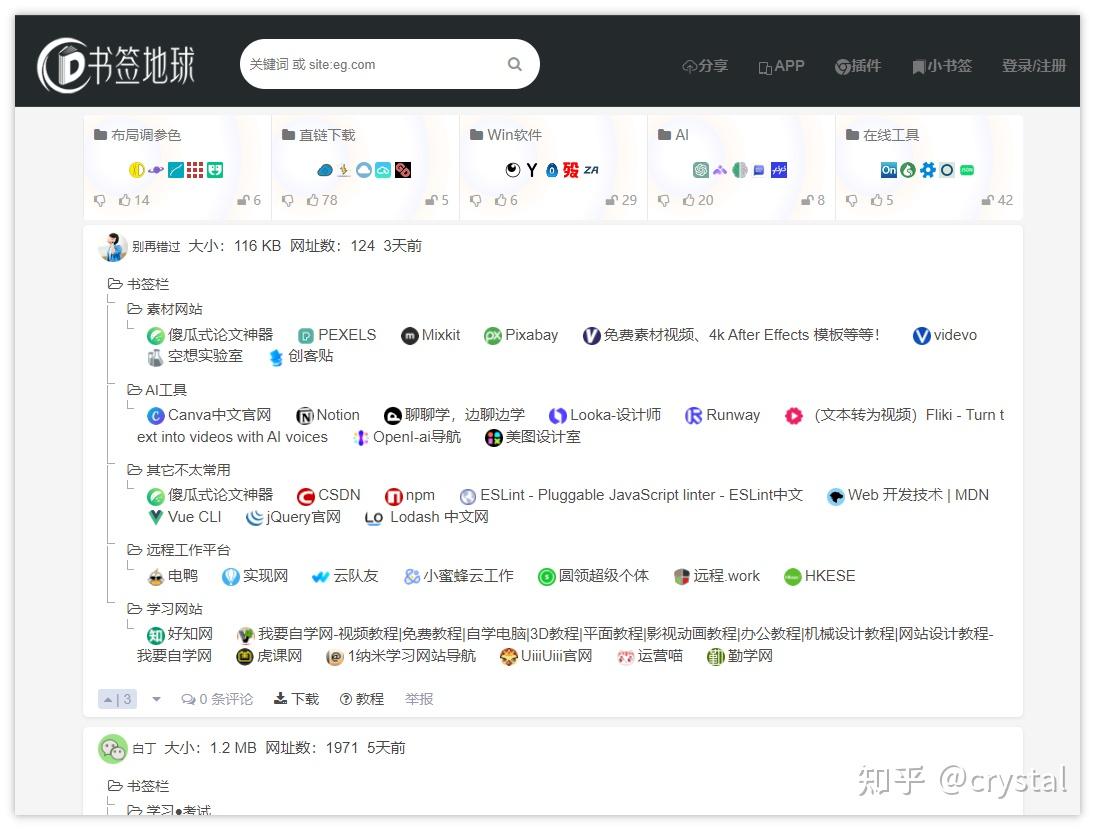This screenshot has width=1095, height=830.
Task: Collapse the 书签栏 folder under 白丁
Action: 115,786
